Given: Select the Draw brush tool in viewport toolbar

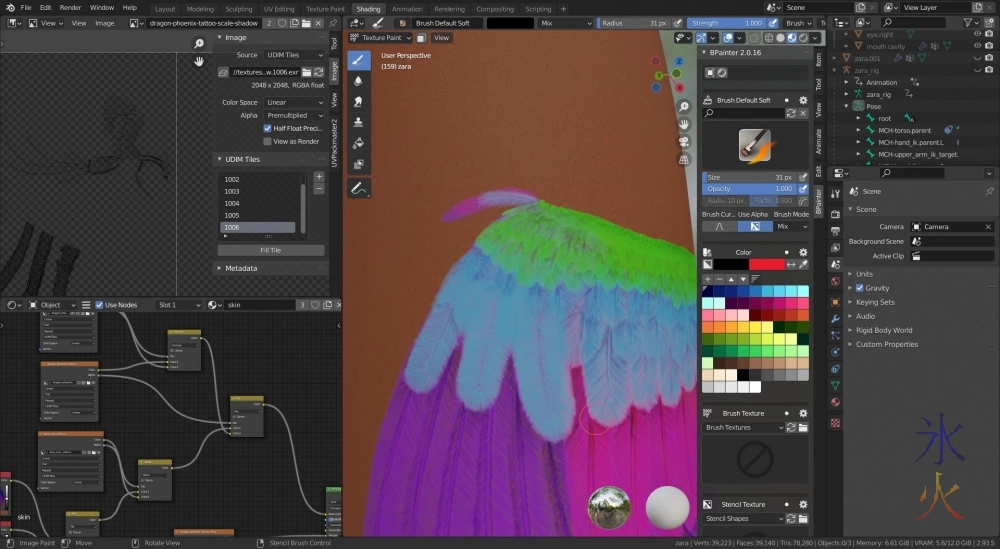Looking at the screenshot, I should (x=358, y=60).
